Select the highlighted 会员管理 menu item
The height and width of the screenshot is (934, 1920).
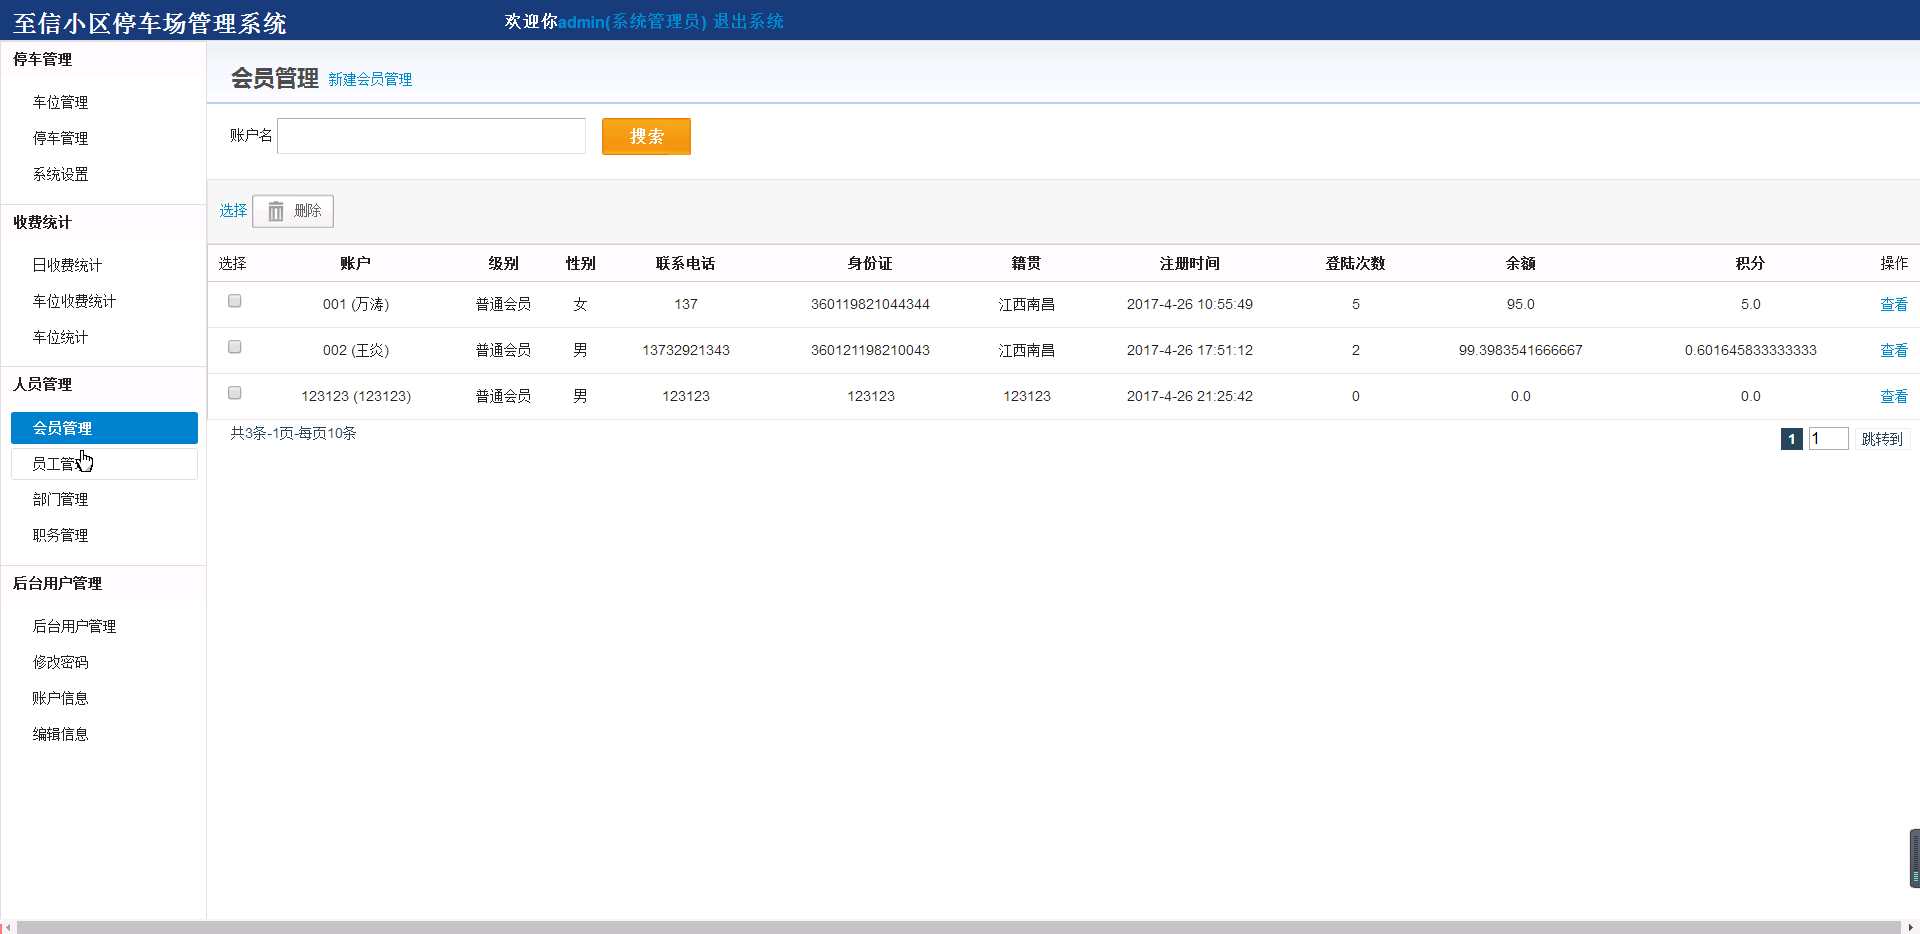pyautogui.click(x=104, y=428)
